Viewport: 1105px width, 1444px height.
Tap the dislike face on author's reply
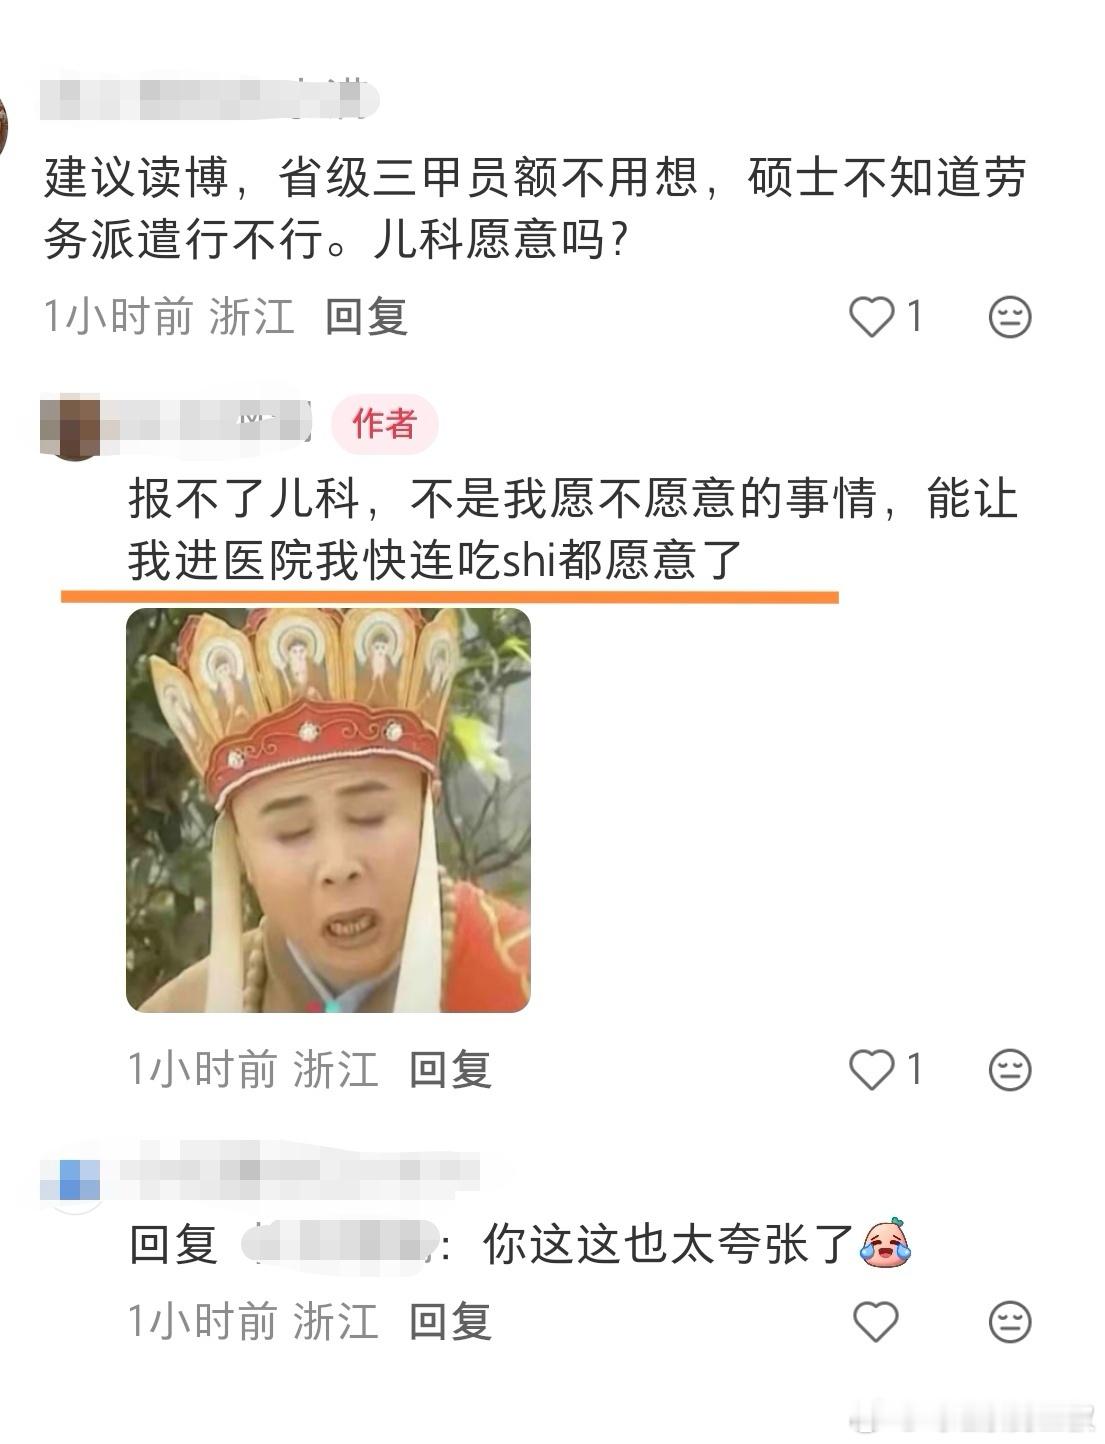[1010, 1070]
